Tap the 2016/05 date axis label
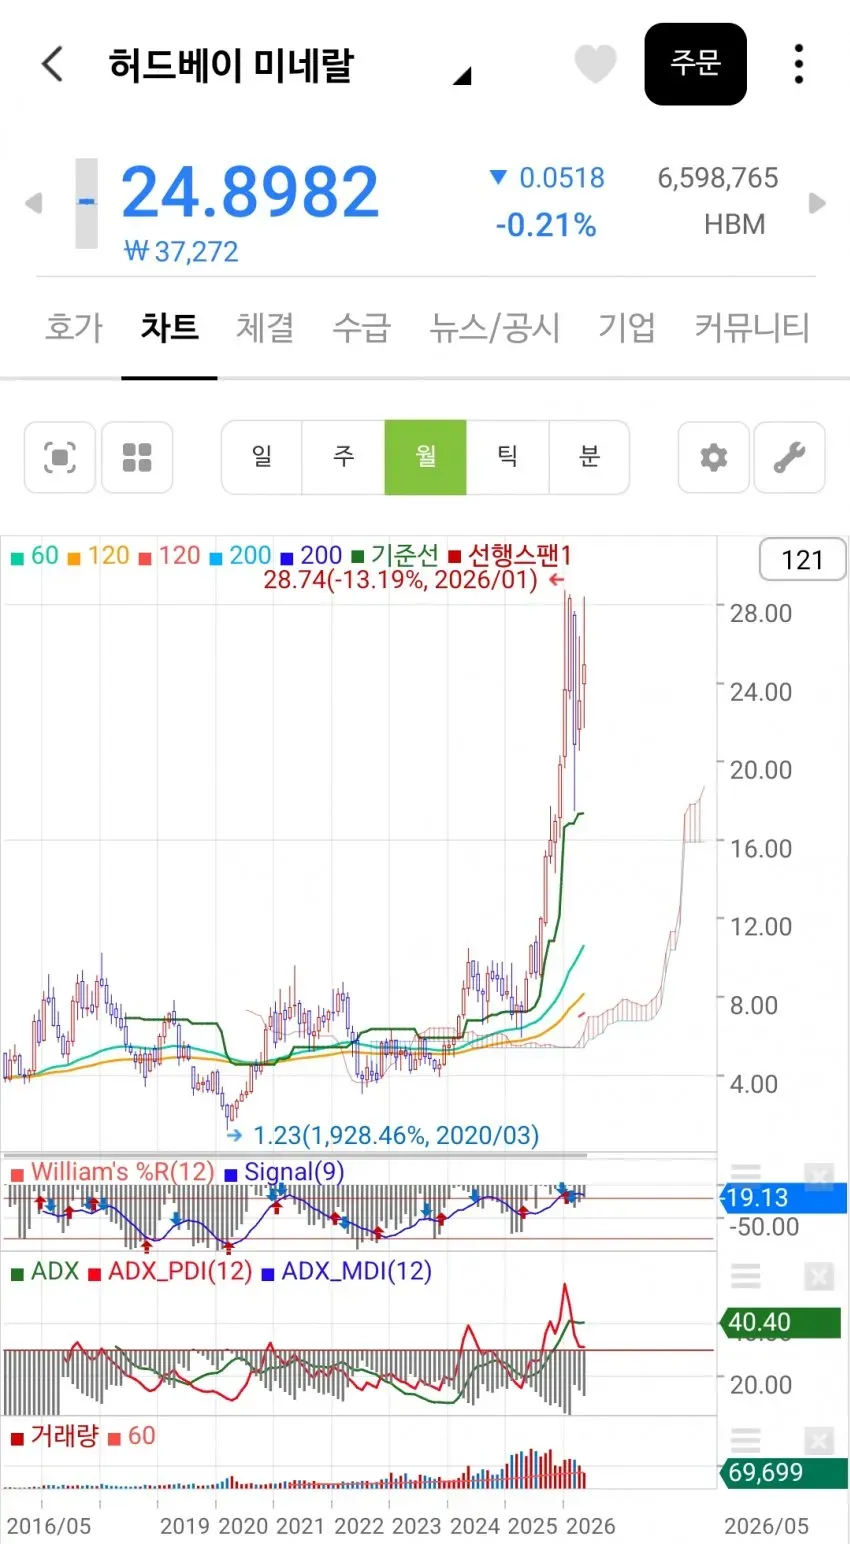850x1544 pixels. click(49, 1527)
